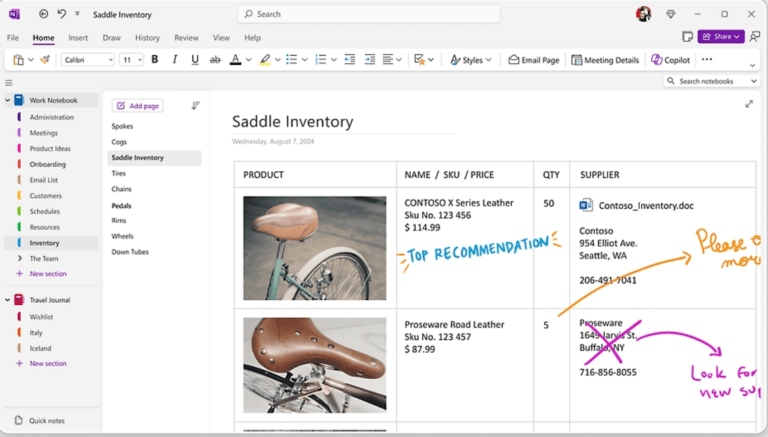Open the Calibri font name dropdown

tap(88, 60)
